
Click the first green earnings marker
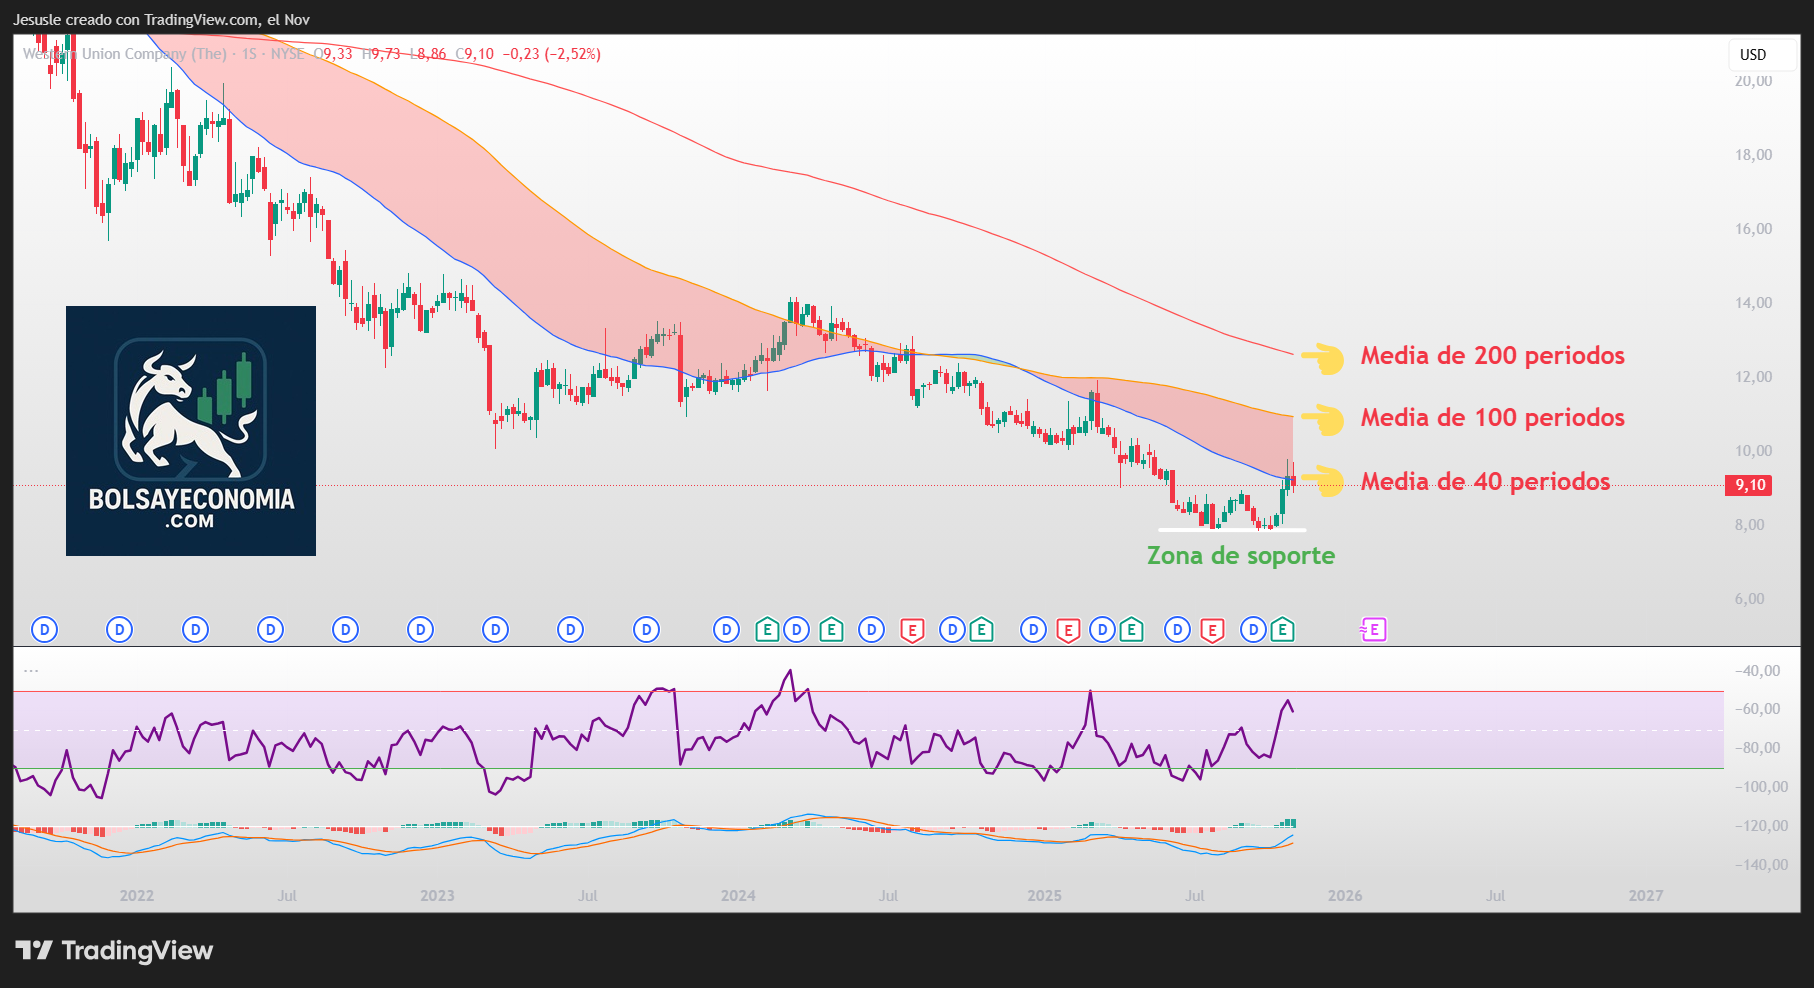click(x=767, y=630)
